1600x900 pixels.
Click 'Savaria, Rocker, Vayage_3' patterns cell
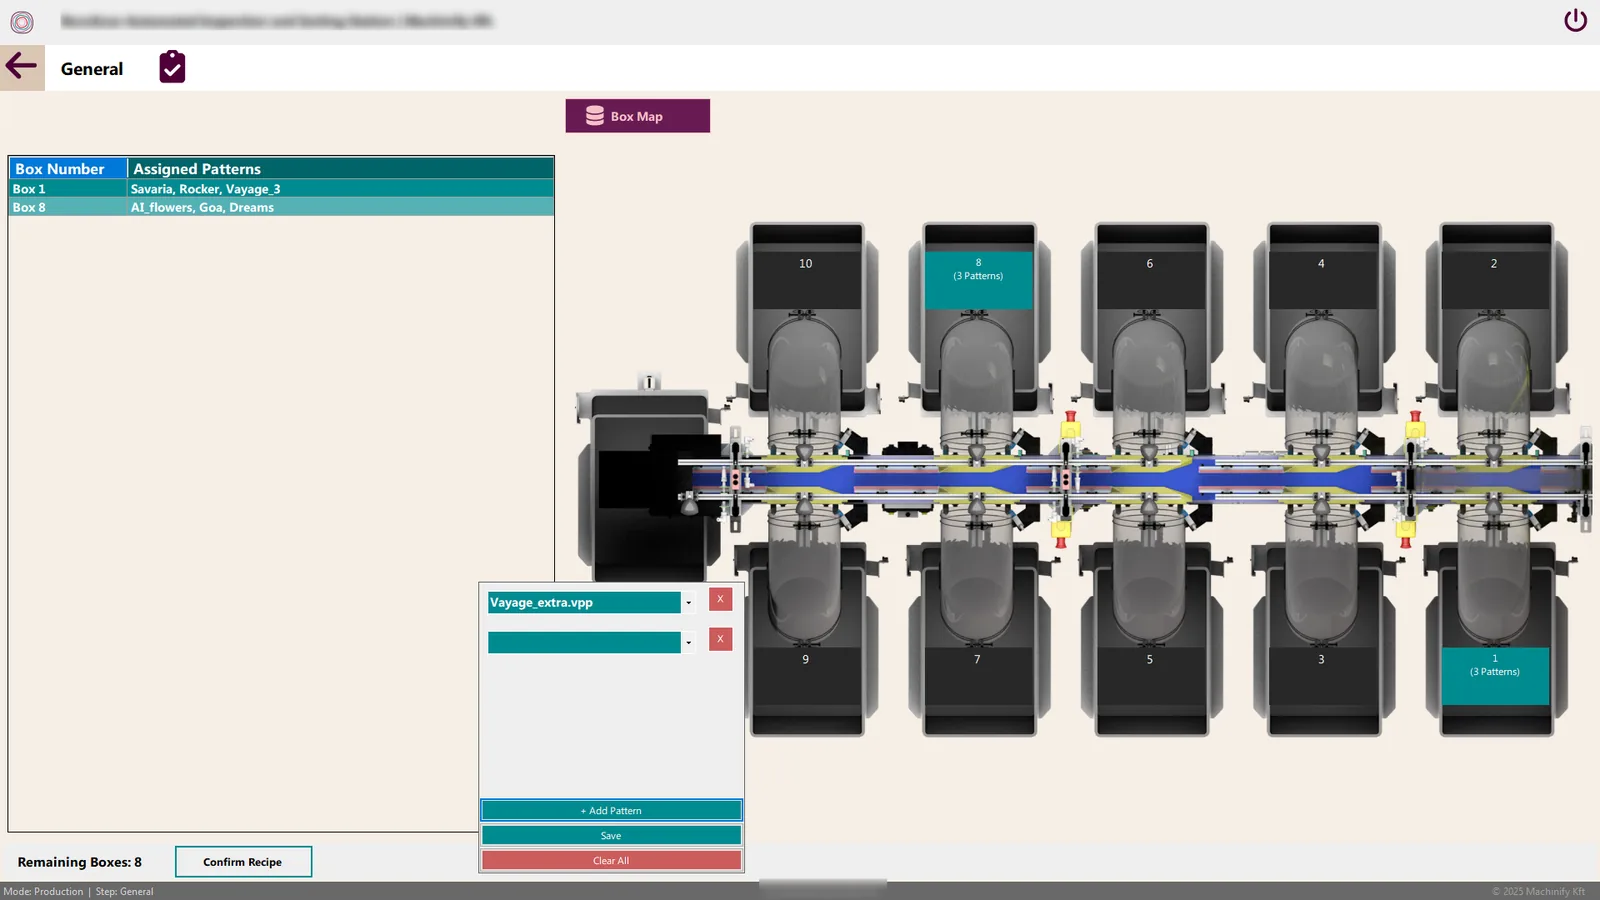tap(341, 189)
